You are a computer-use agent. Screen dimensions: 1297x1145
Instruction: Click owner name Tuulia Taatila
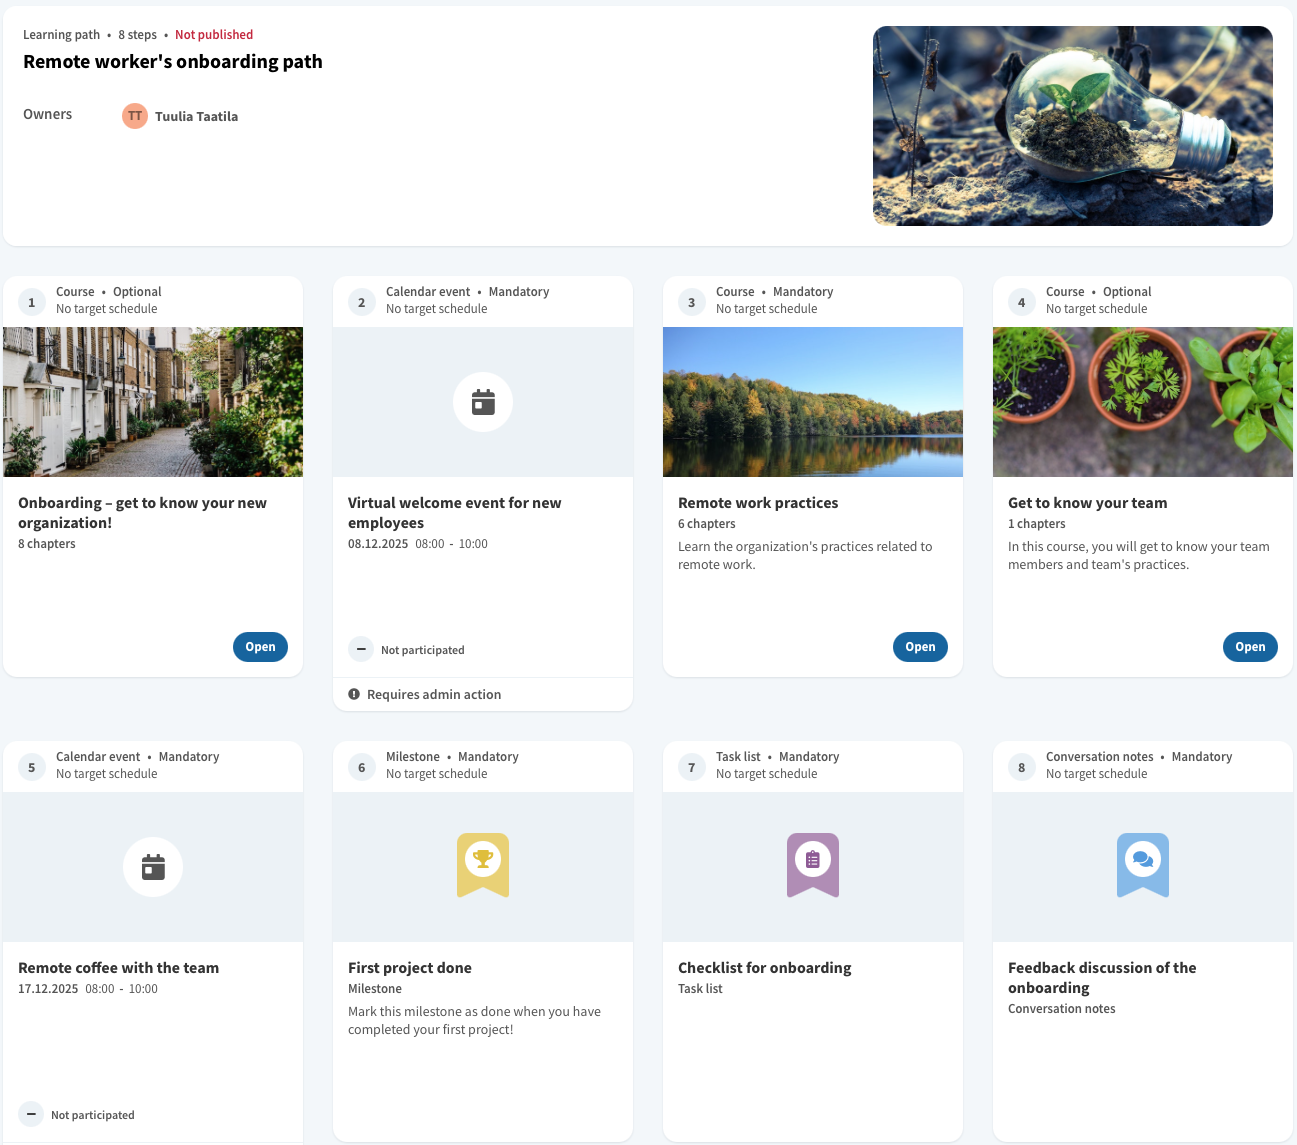(x=196, y=116)
